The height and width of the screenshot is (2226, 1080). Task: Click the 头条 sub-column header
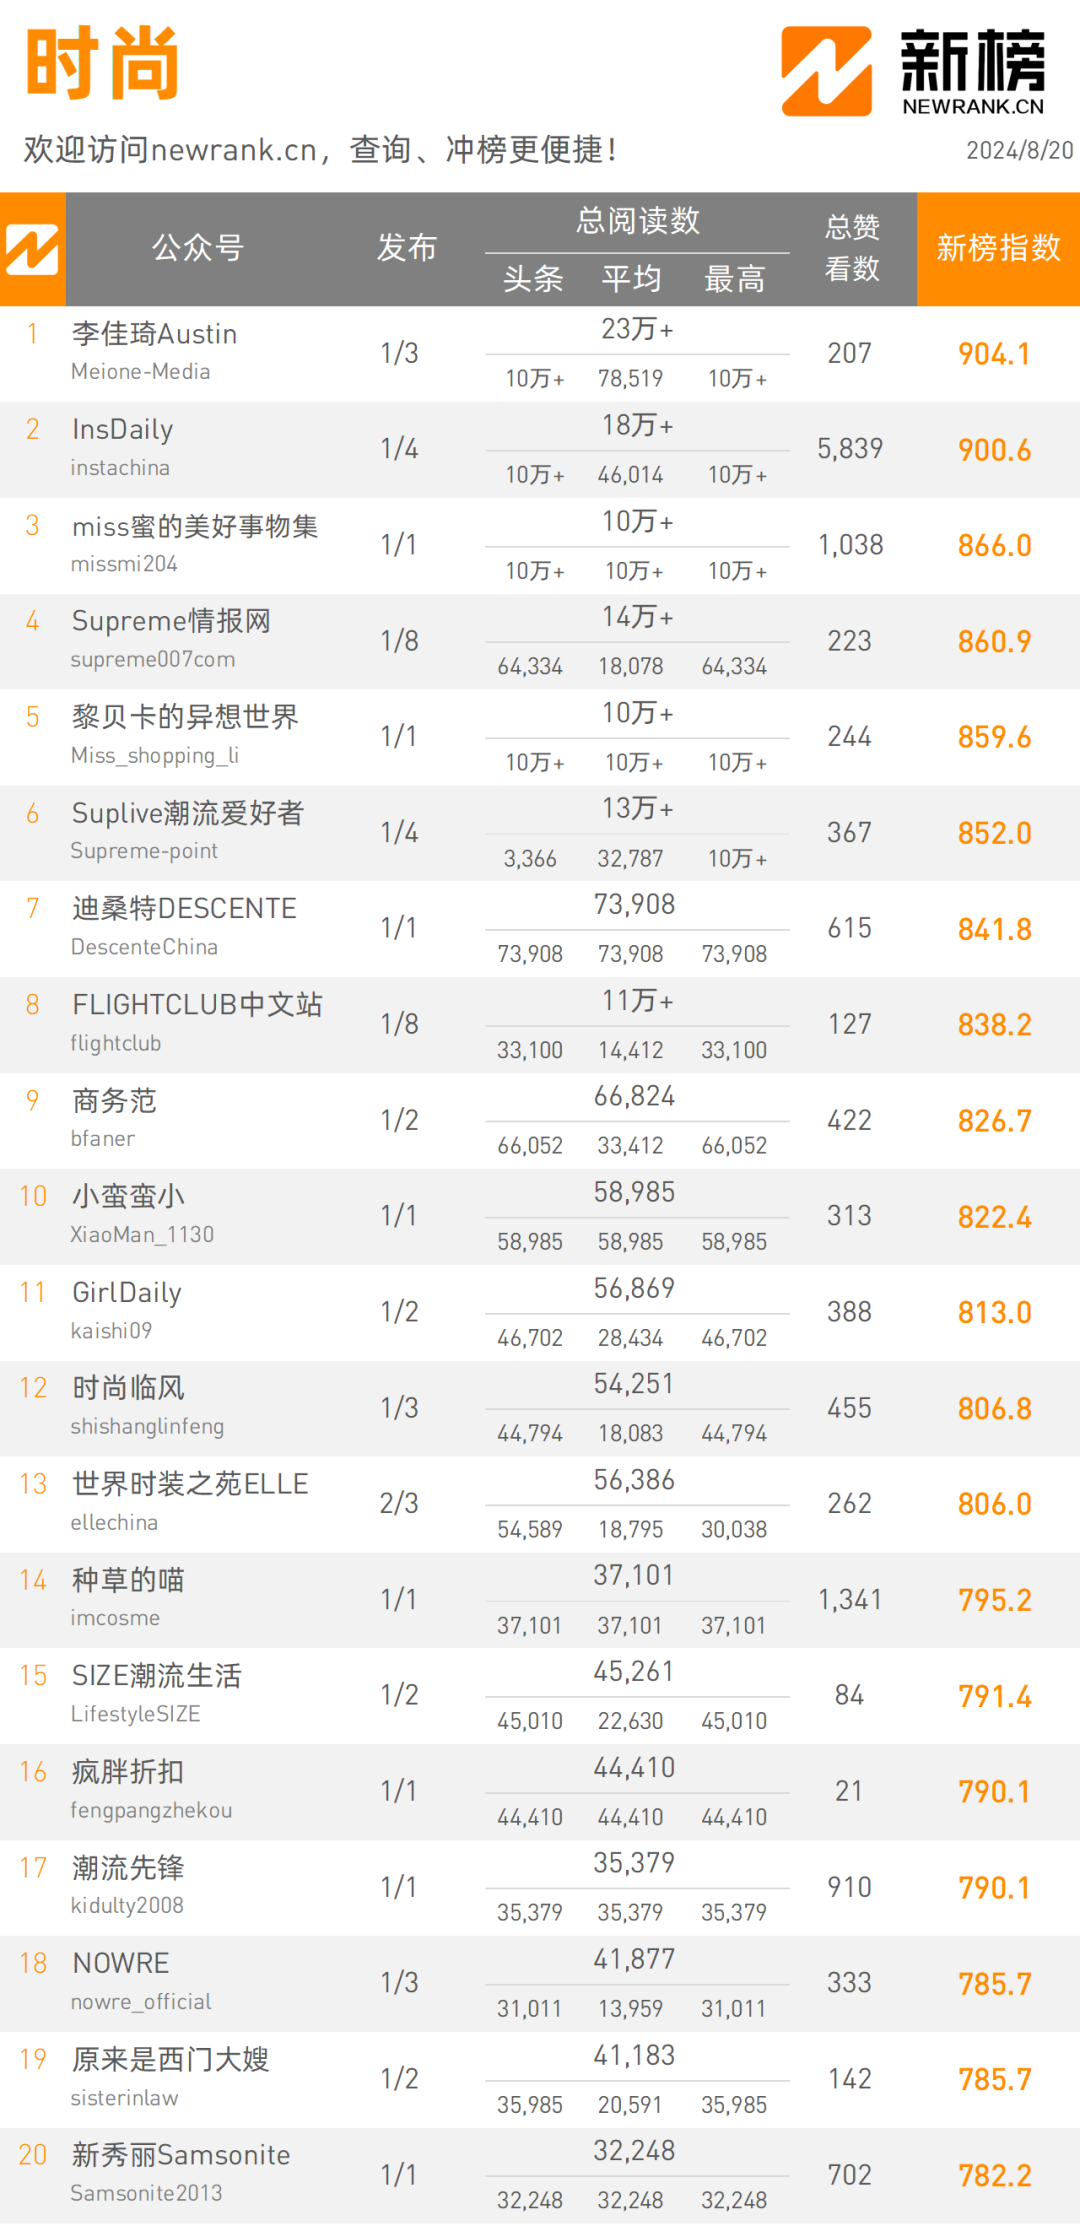(533, 279)
